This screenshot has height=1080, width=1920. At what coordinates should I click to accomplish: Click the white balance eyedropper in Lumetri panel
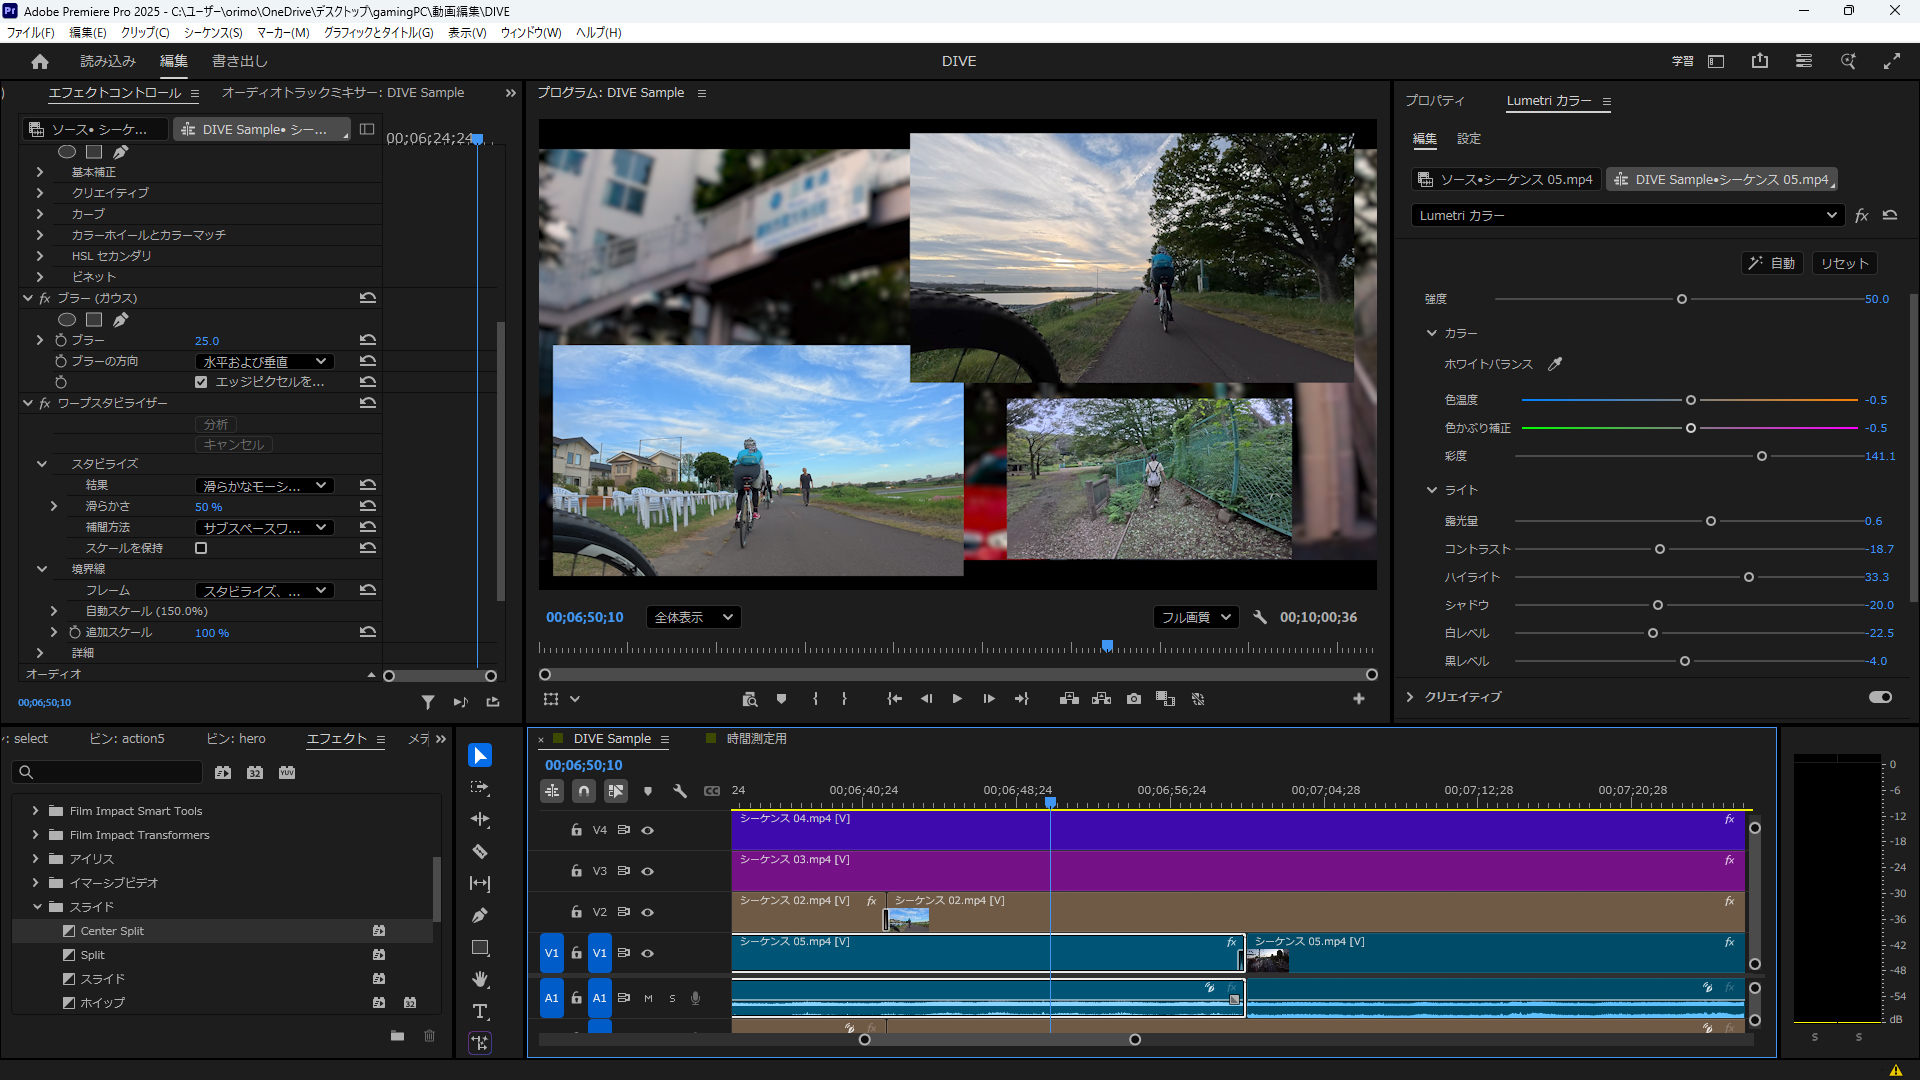(1556, 364)
